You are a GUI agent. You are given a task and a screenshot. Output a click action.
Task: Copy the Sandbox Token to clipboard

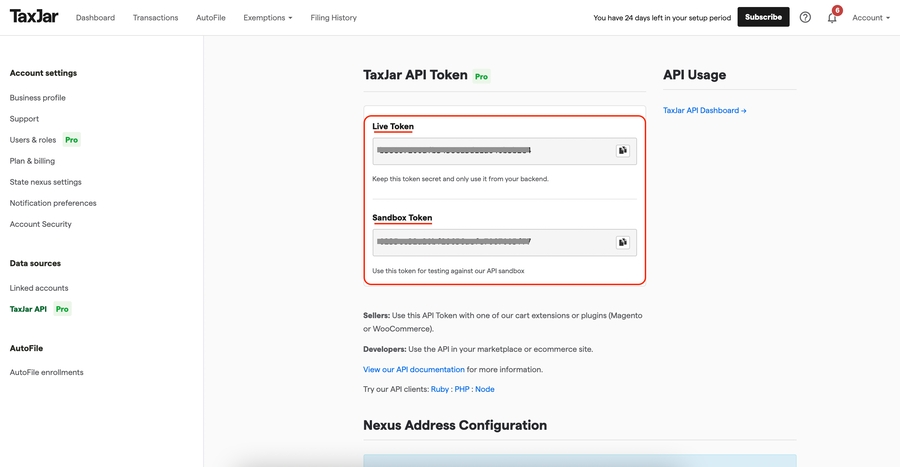tap(622, 242)
